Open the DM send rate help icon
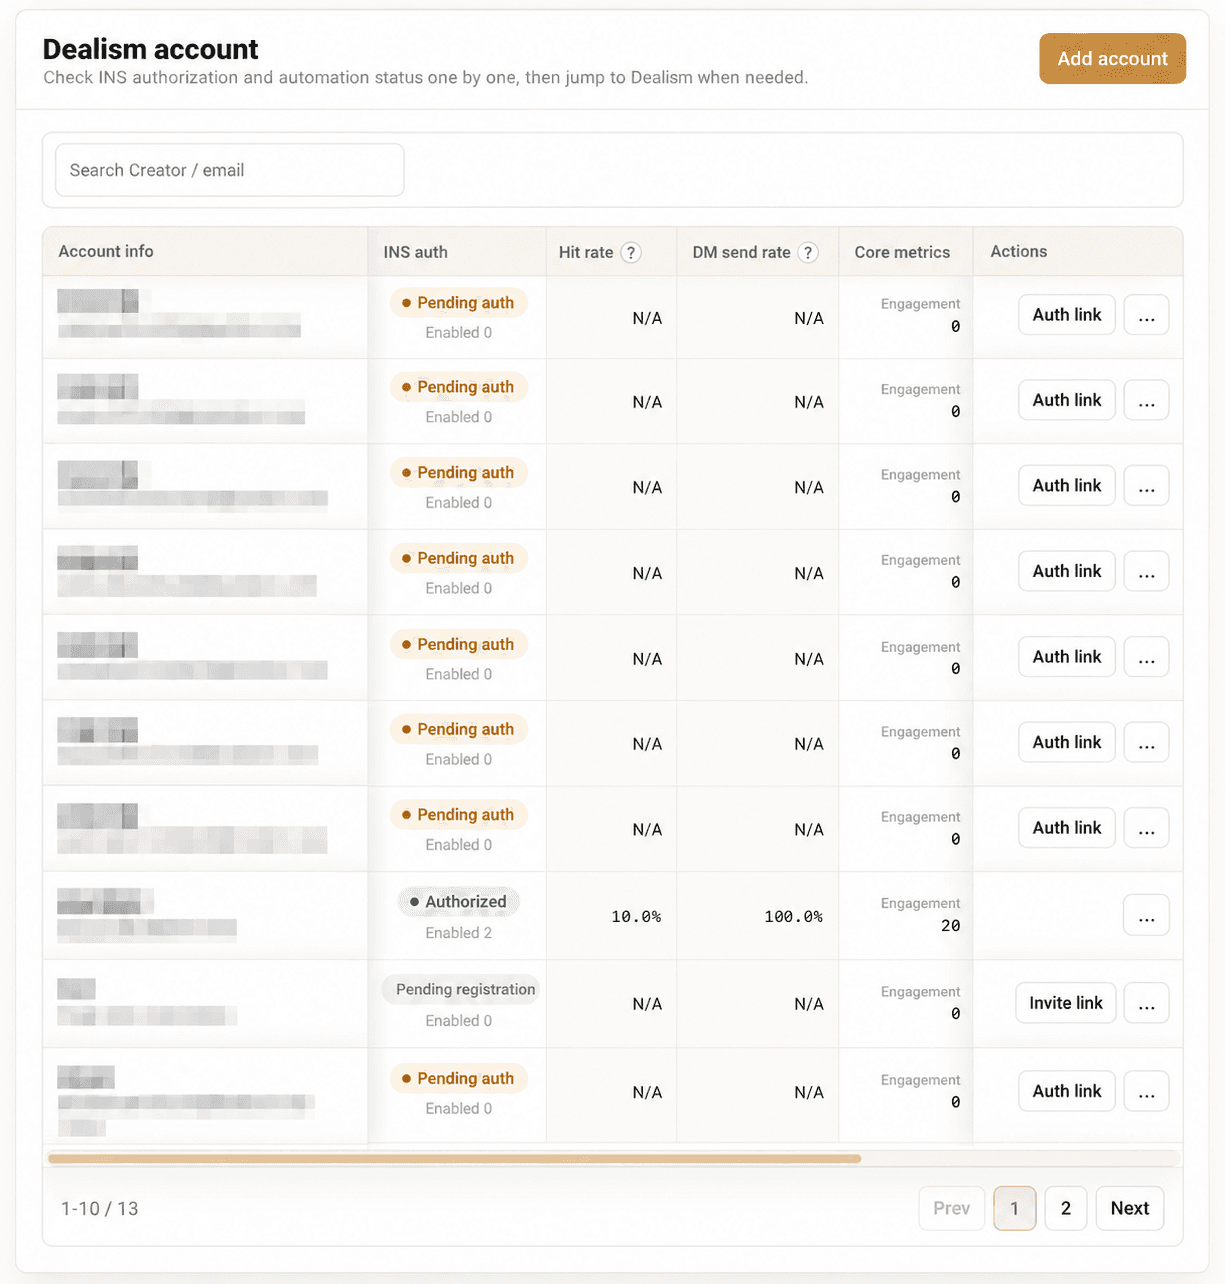Image resolution: width=1225 pixels, height=1284 pixels. pos(808,252)
